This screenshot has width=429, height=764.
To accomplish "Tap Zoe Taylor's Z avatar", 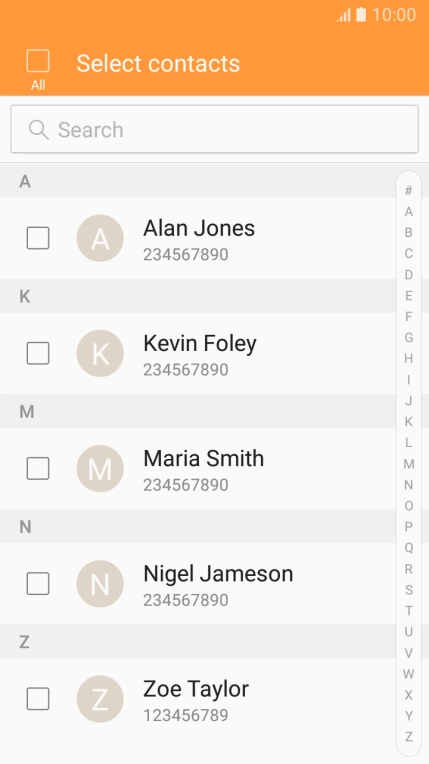I will pos(100,699).
